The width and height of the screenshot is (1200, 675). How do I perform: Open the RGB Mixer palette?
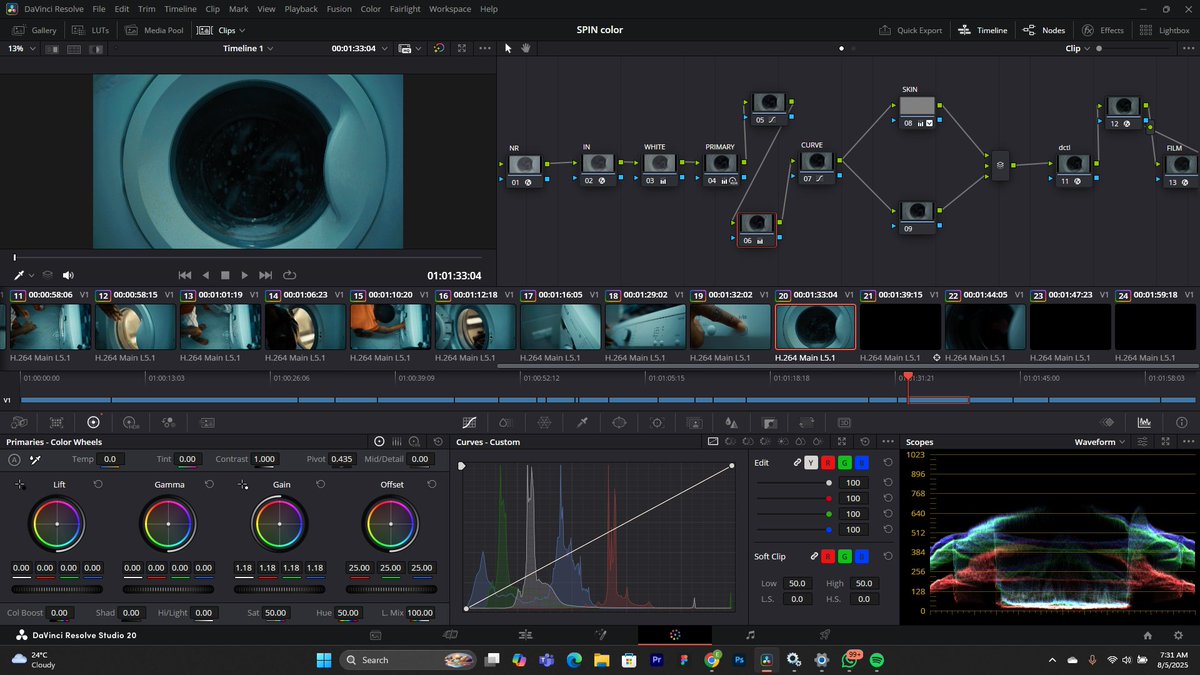tap(168, 423)
